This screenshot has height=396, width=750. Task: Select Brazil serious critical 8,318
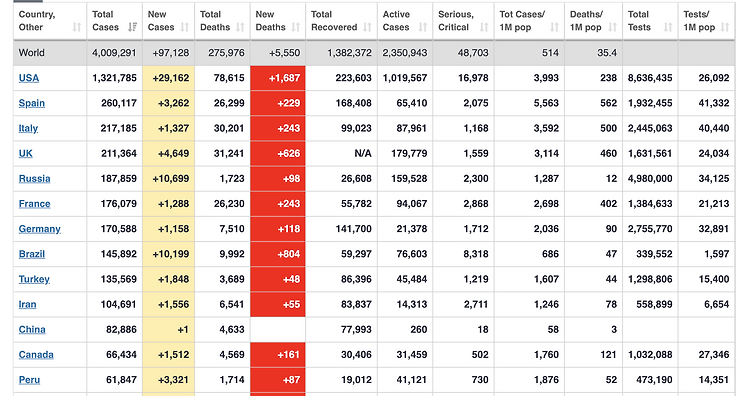point(476,254)
